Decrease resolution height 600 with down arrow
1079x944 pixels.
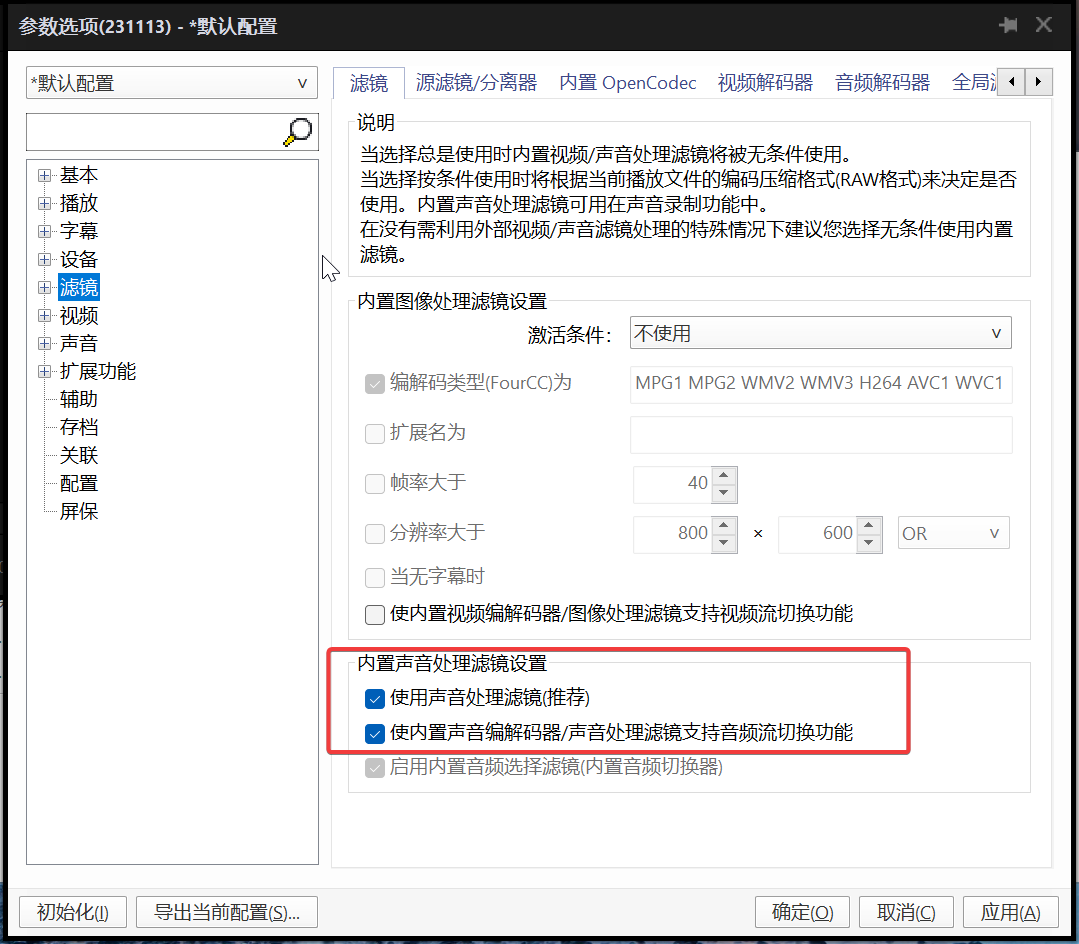click(x=868, y=543)
